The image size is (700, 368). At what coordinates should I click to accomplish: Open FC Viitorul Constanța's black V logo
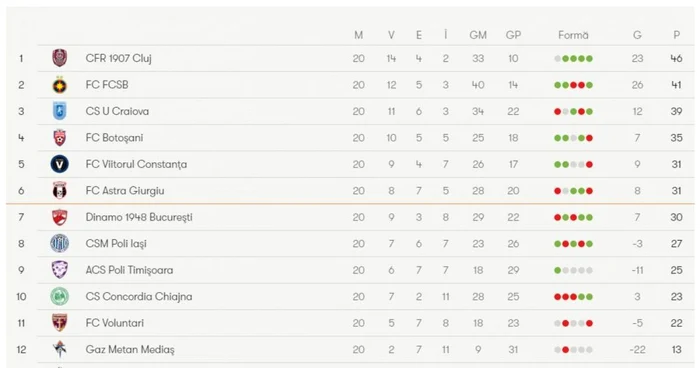click(x=59, y=164)
